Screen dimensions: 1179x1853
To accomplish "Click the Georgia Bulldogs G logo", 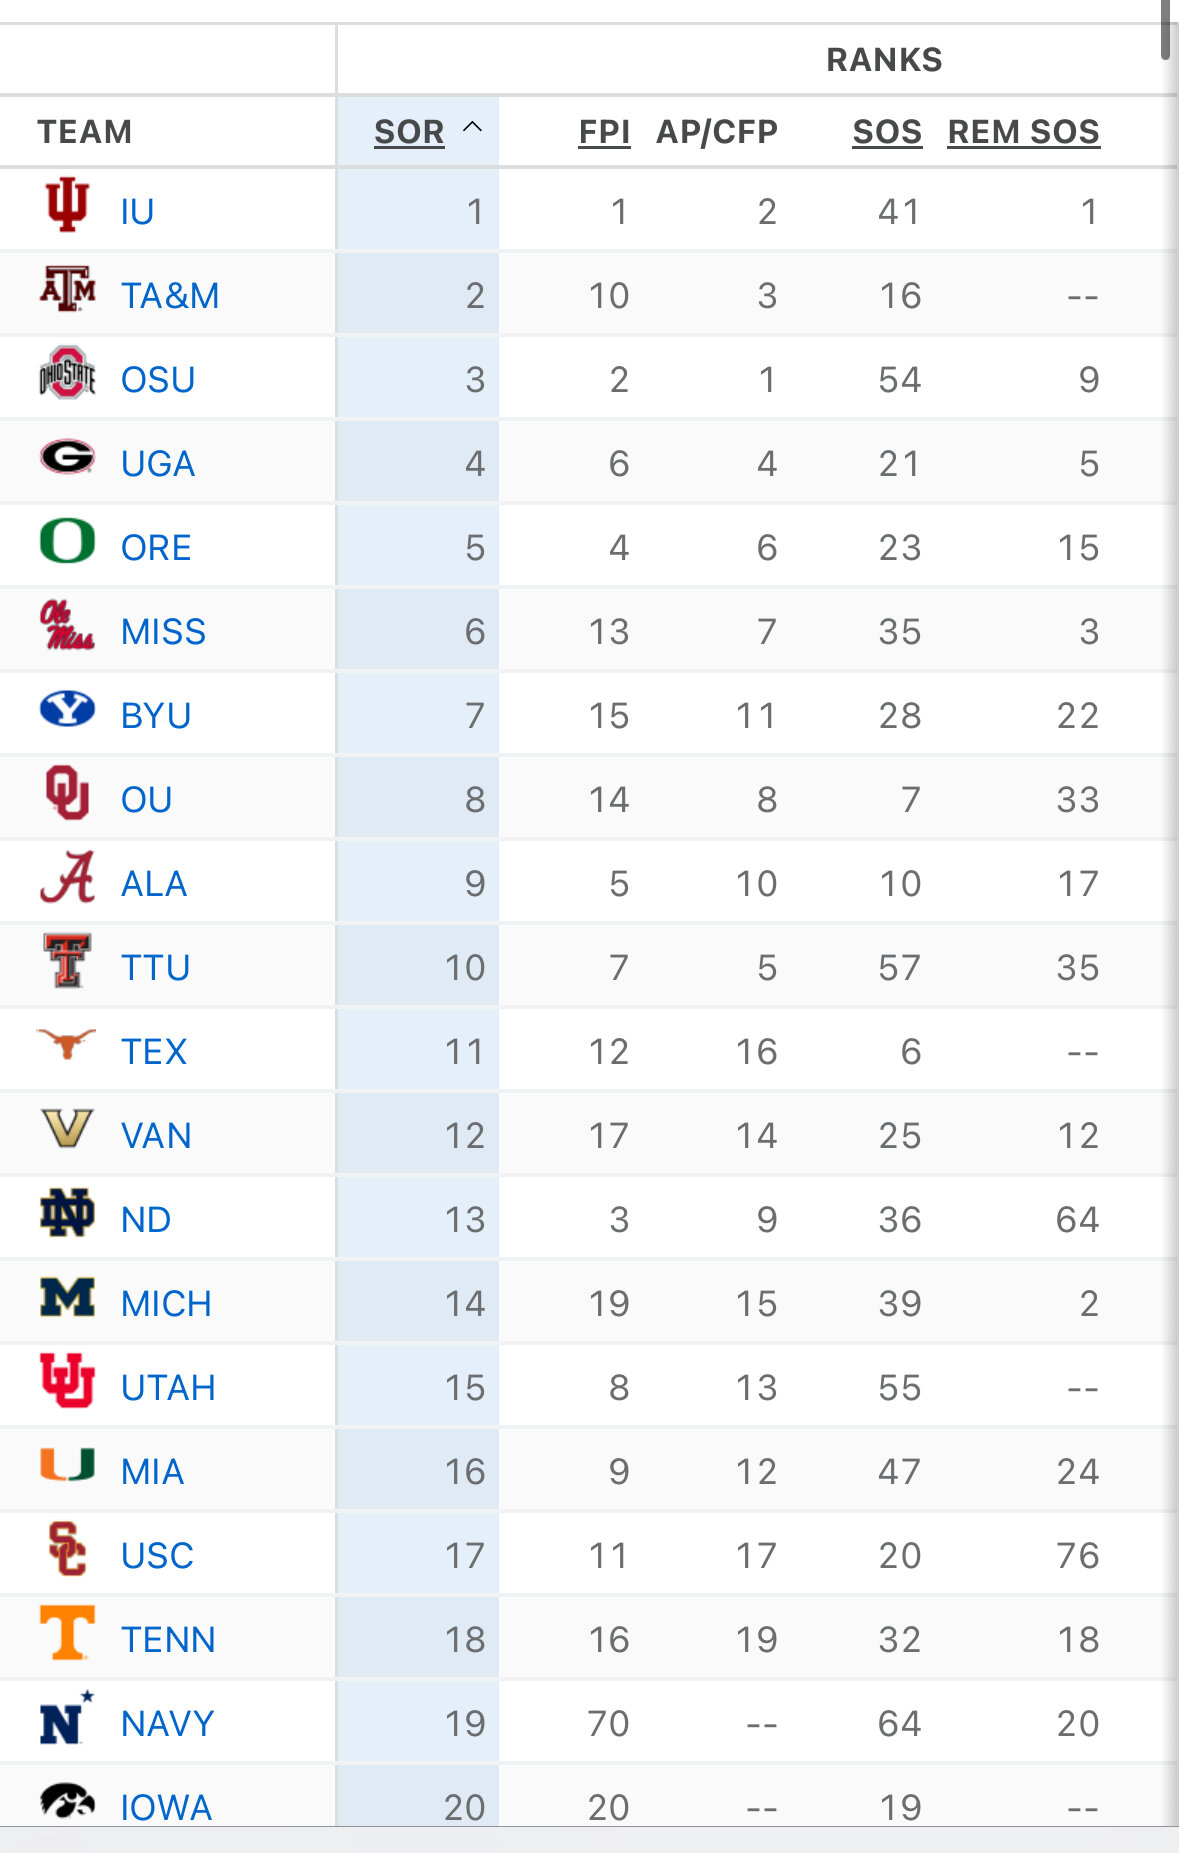I will [67, 457].
